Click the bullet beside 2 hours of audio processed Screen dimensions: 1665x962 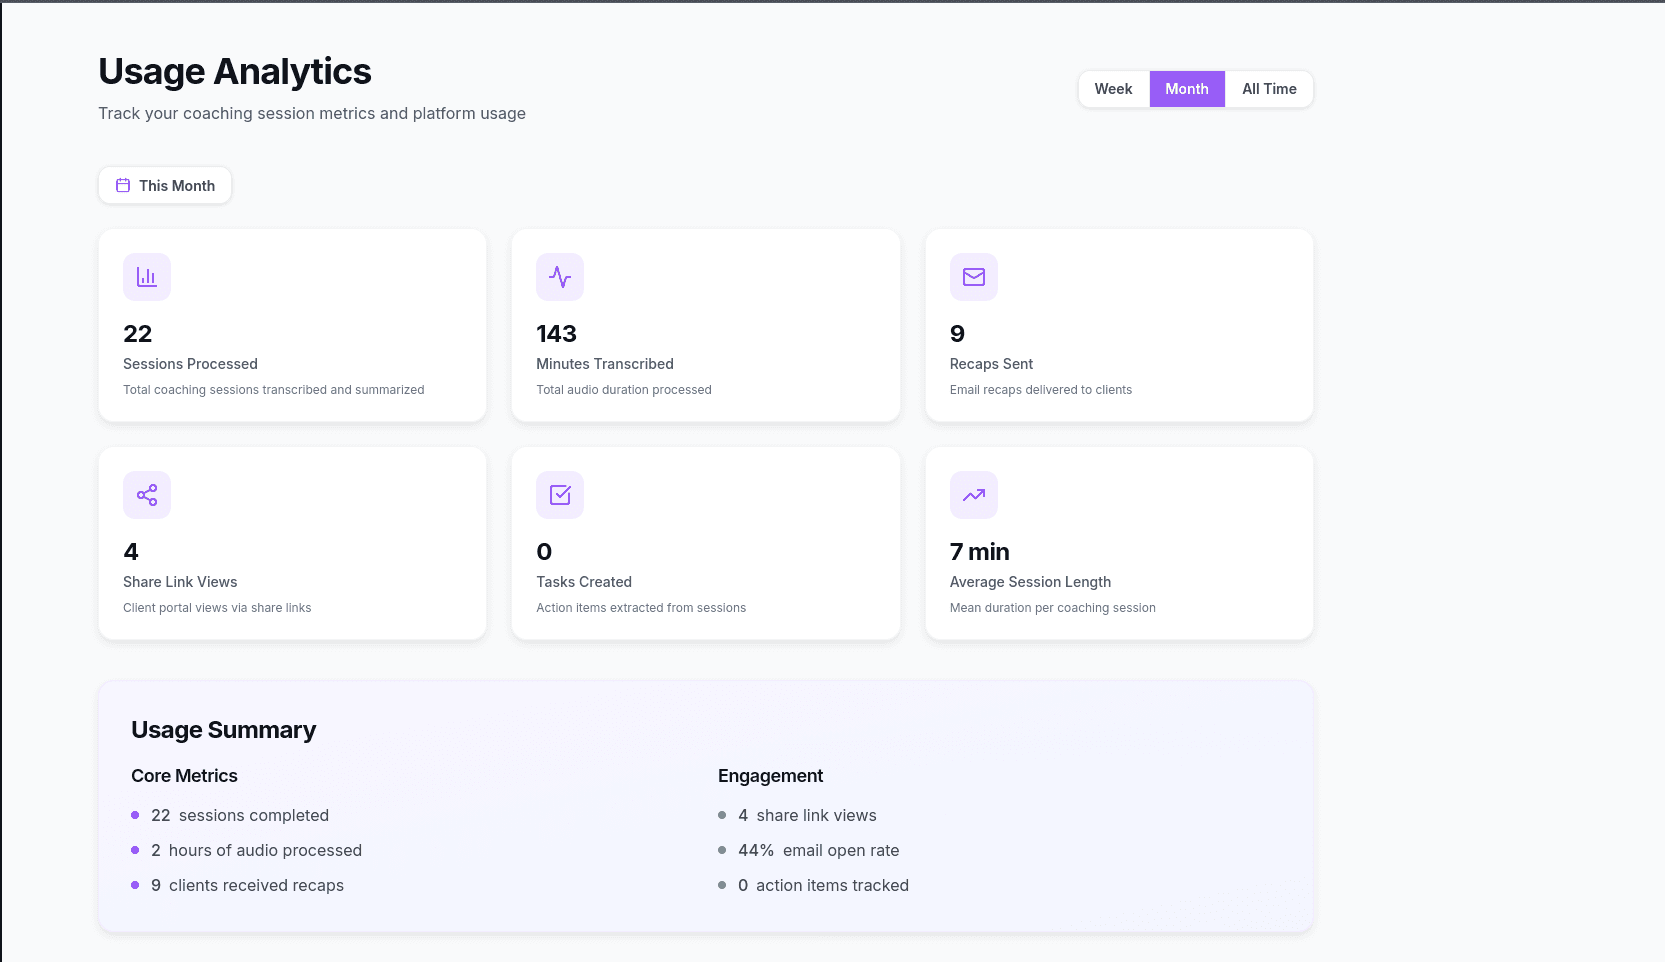(x=136, y=850)
